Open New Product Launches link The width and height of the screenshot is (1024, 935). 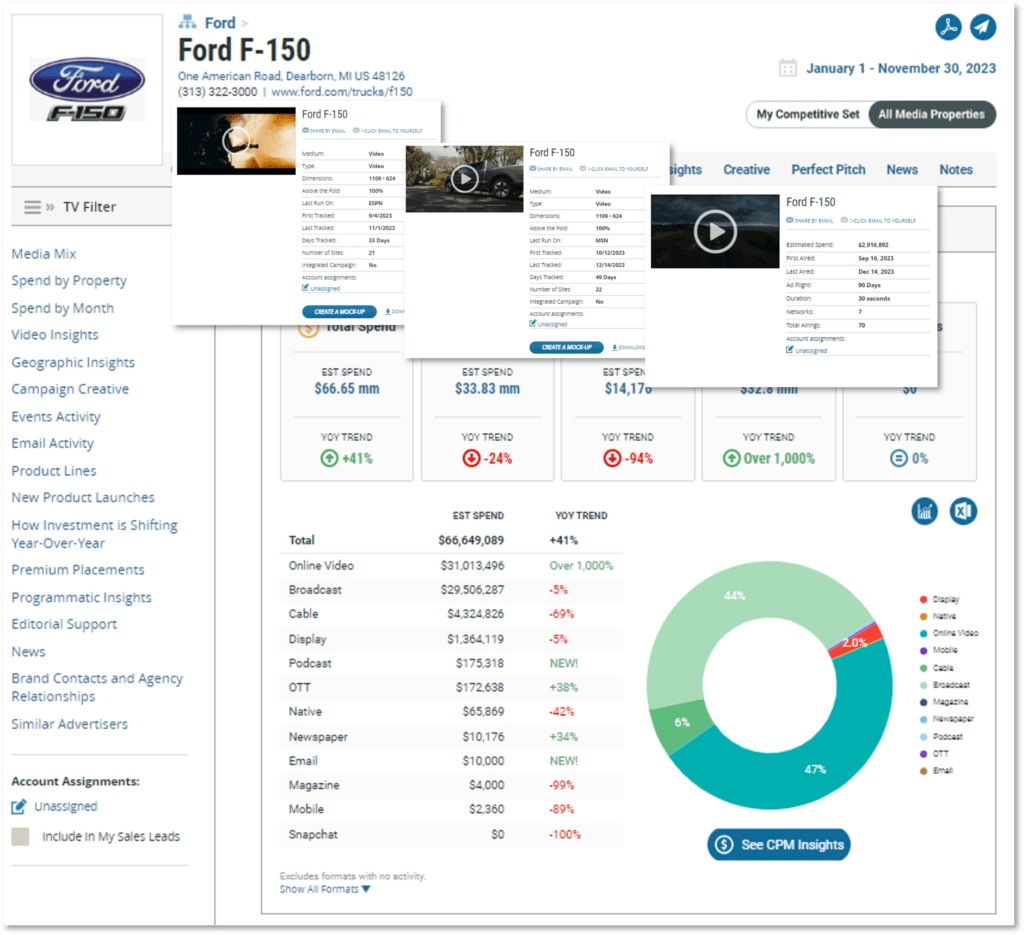coord(83,498)
